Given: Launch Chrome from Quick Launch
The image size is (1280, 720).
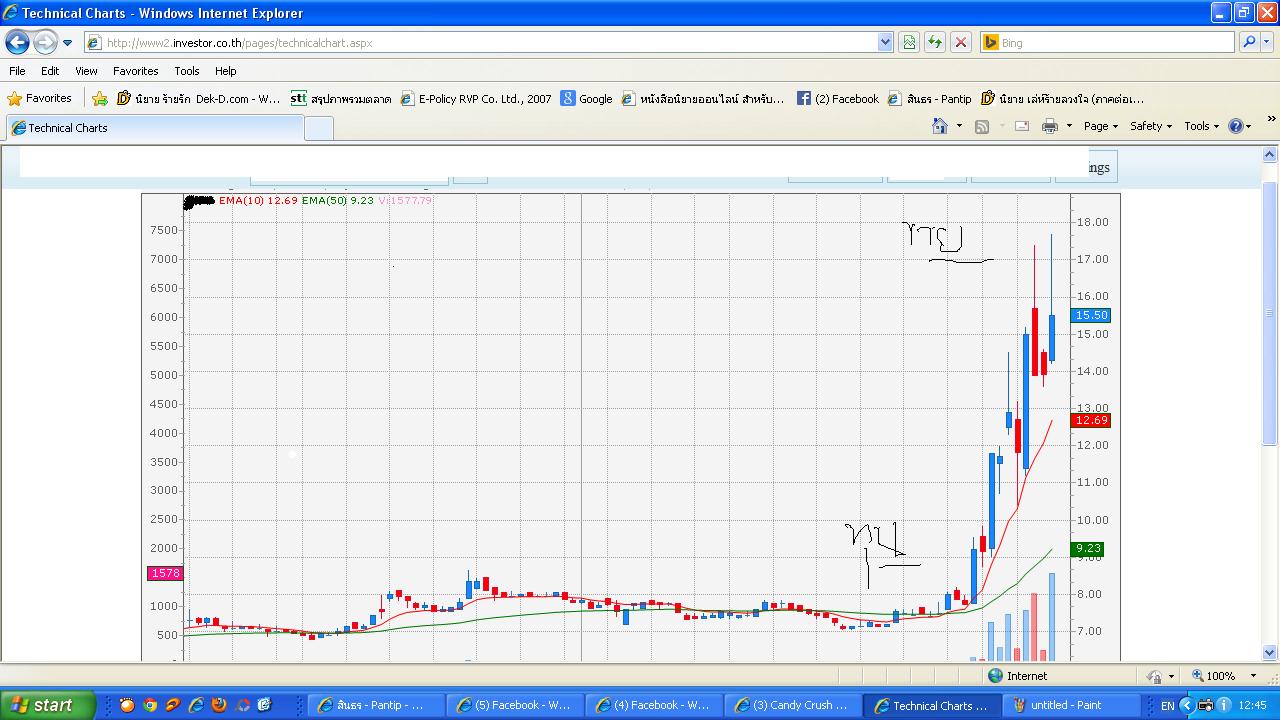Looking at the screenshot, I should click(150, 705).
